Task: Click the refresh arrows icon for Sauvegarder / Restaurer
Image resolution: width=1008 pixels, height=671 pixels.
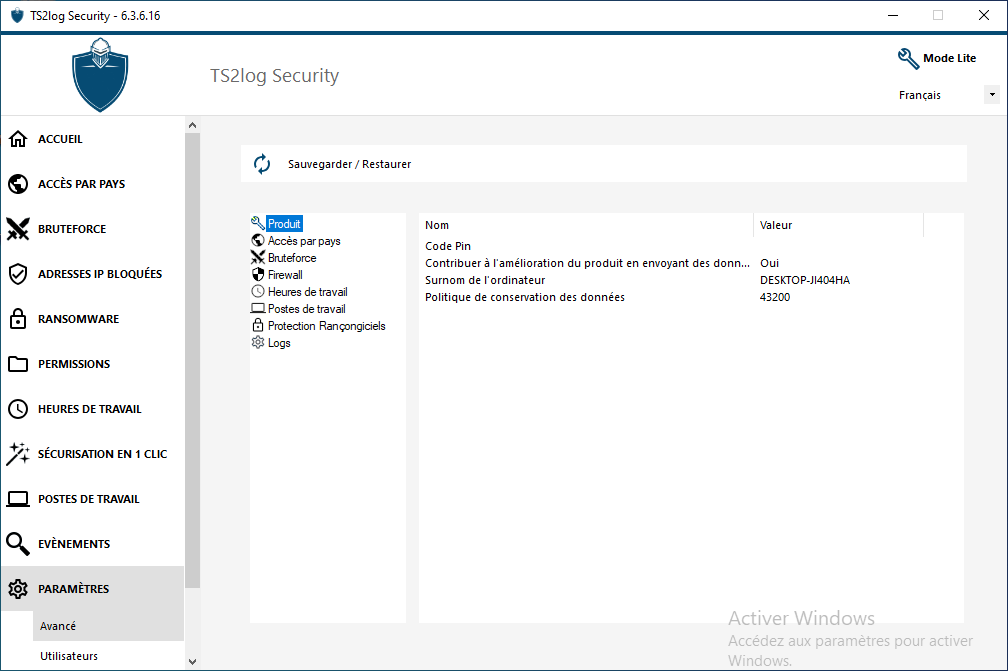Action: [262, 164]
